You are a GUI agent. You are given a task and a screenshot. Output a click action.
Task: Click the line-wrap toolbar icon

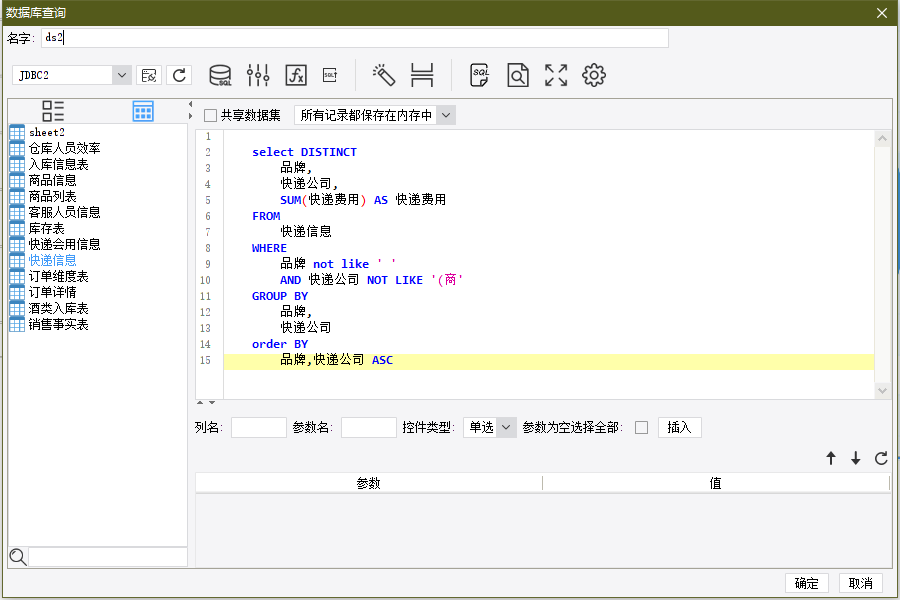pos(422,75)
